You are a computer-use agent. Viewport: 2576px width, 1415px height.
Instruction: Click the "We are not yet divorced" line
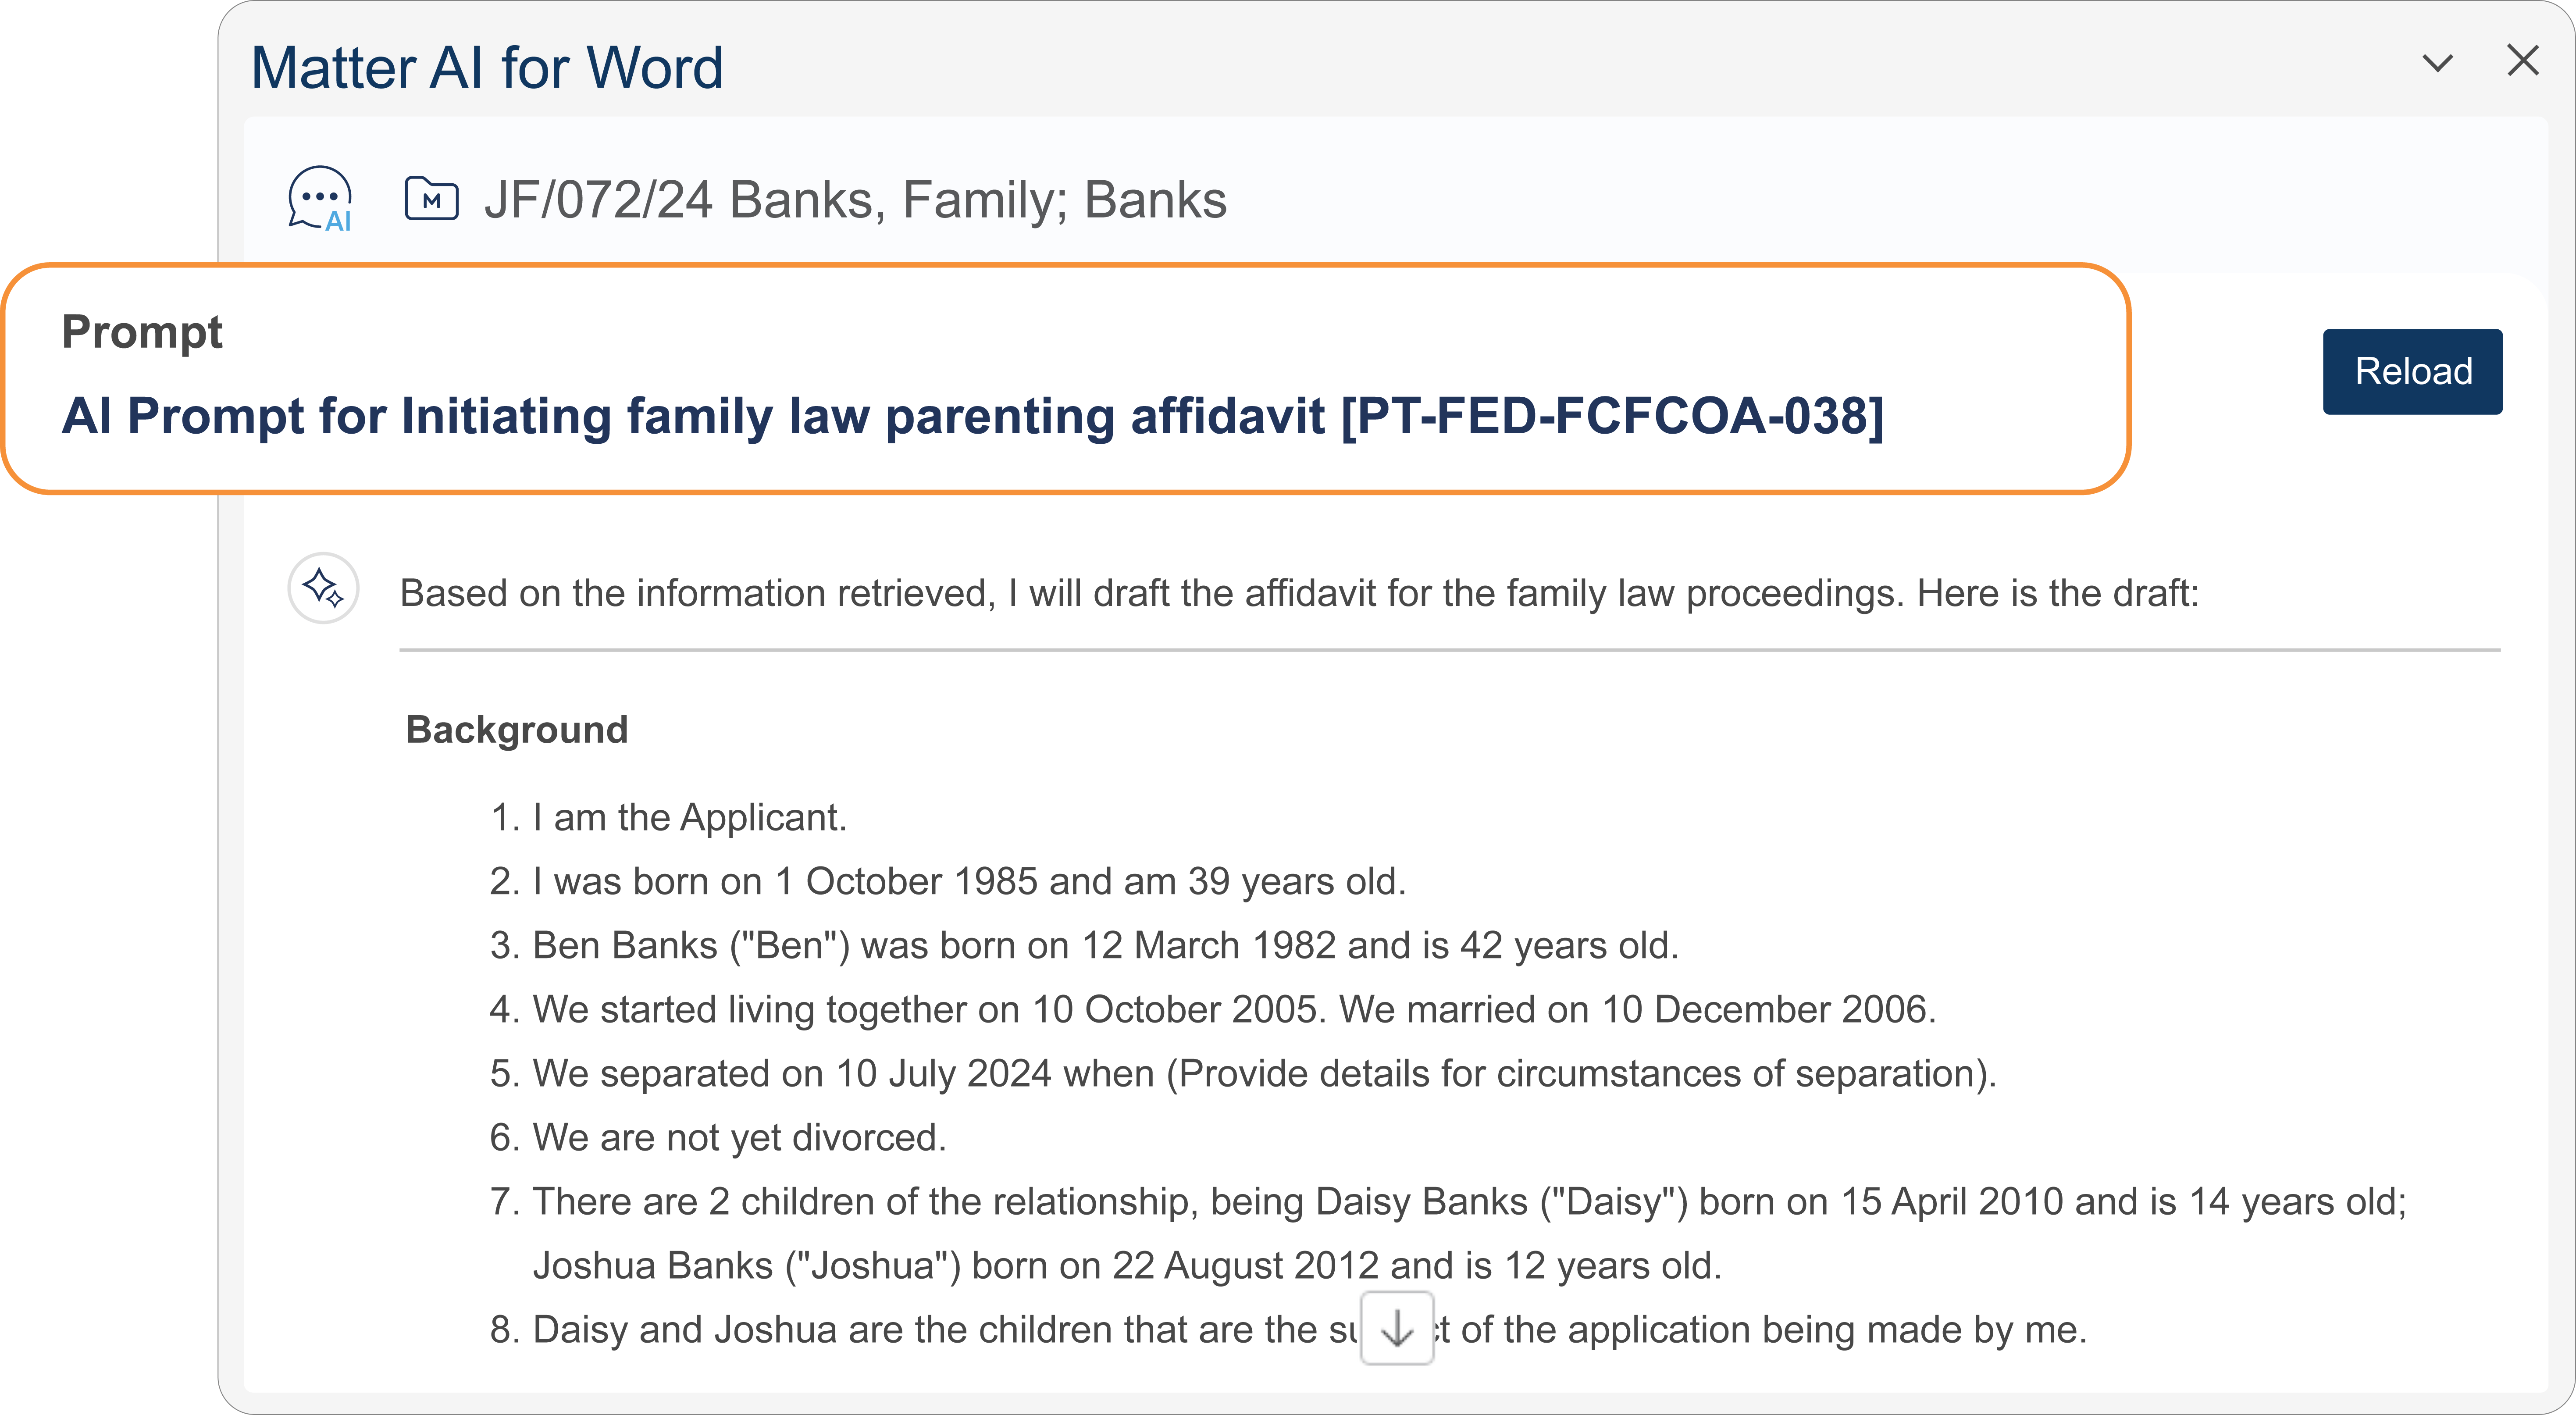pos(738,1138)
